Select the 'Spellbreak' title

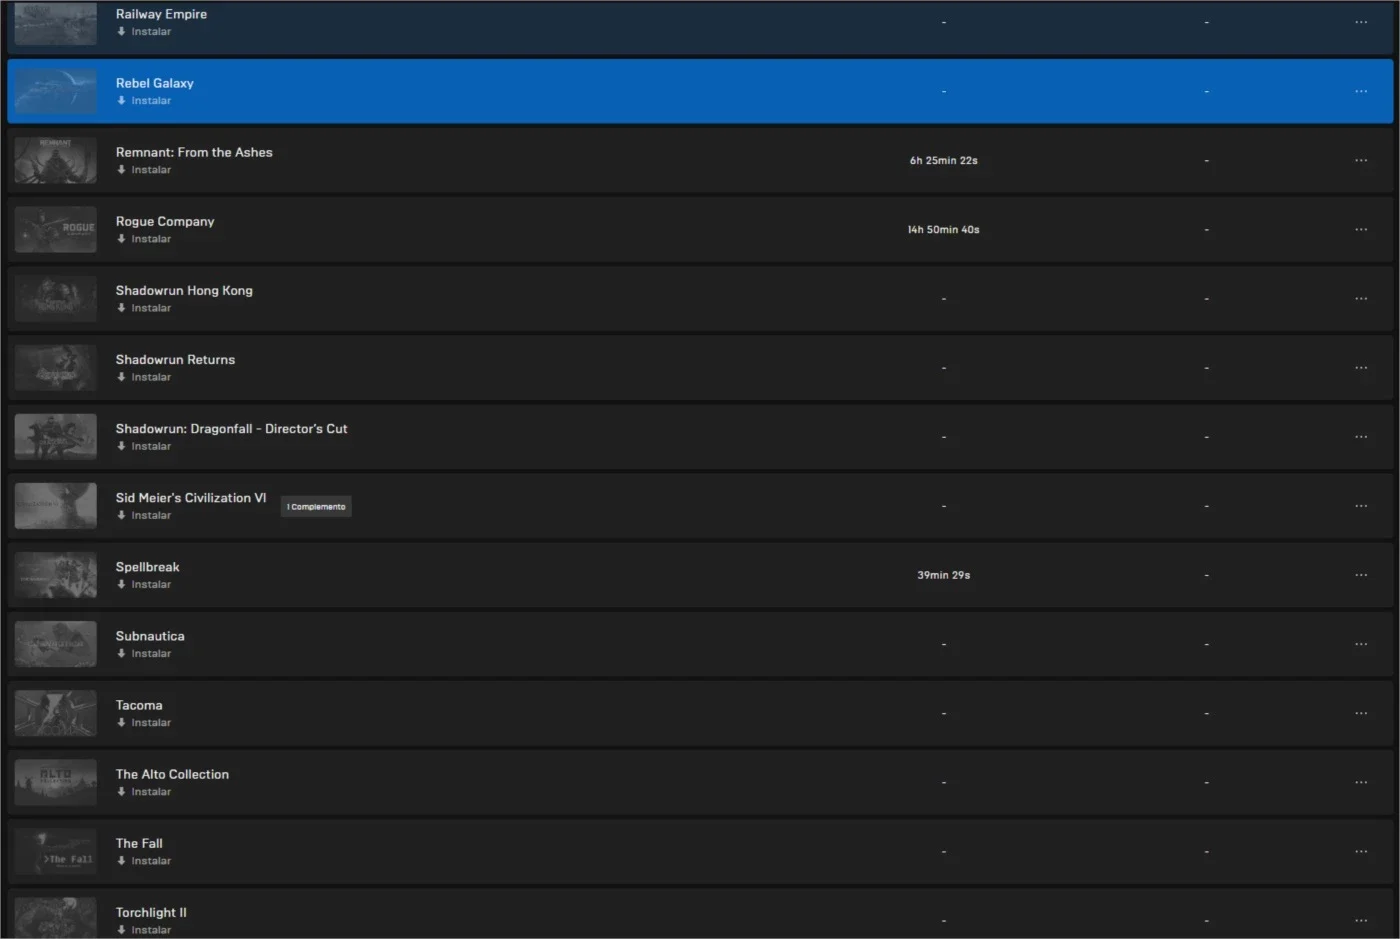point(148,566)
